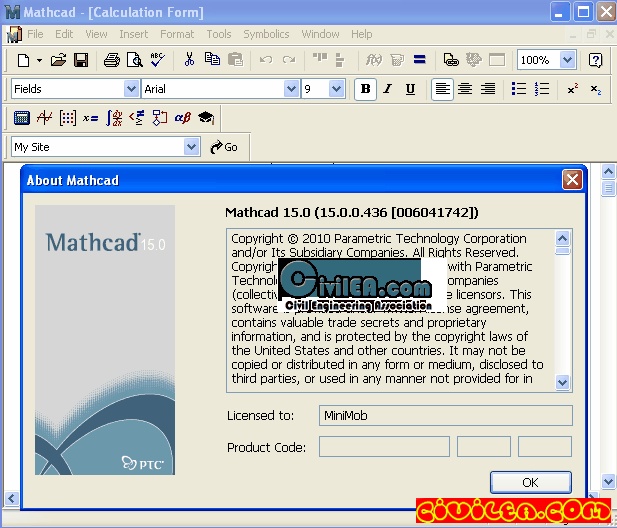Insert Unit measuring cup icon

(397, 60)
